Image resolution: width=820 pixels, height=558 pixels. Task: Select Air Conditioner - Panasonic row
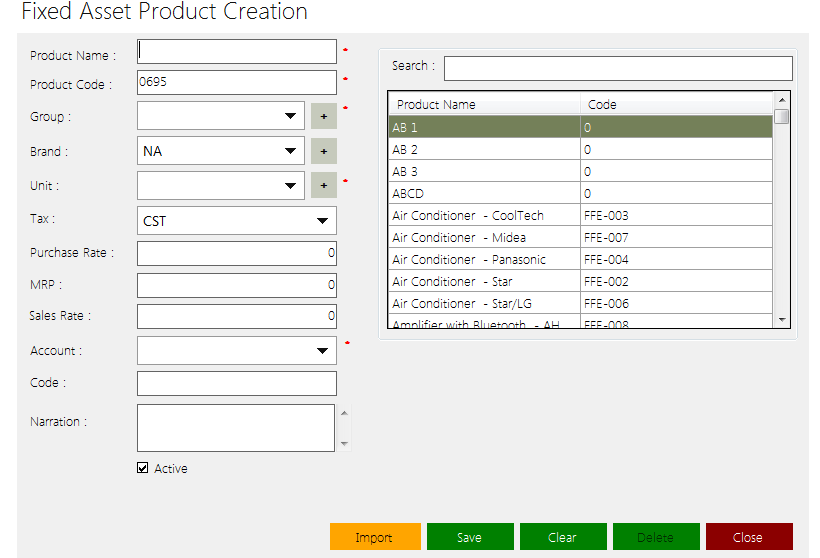tap(484, 259)
